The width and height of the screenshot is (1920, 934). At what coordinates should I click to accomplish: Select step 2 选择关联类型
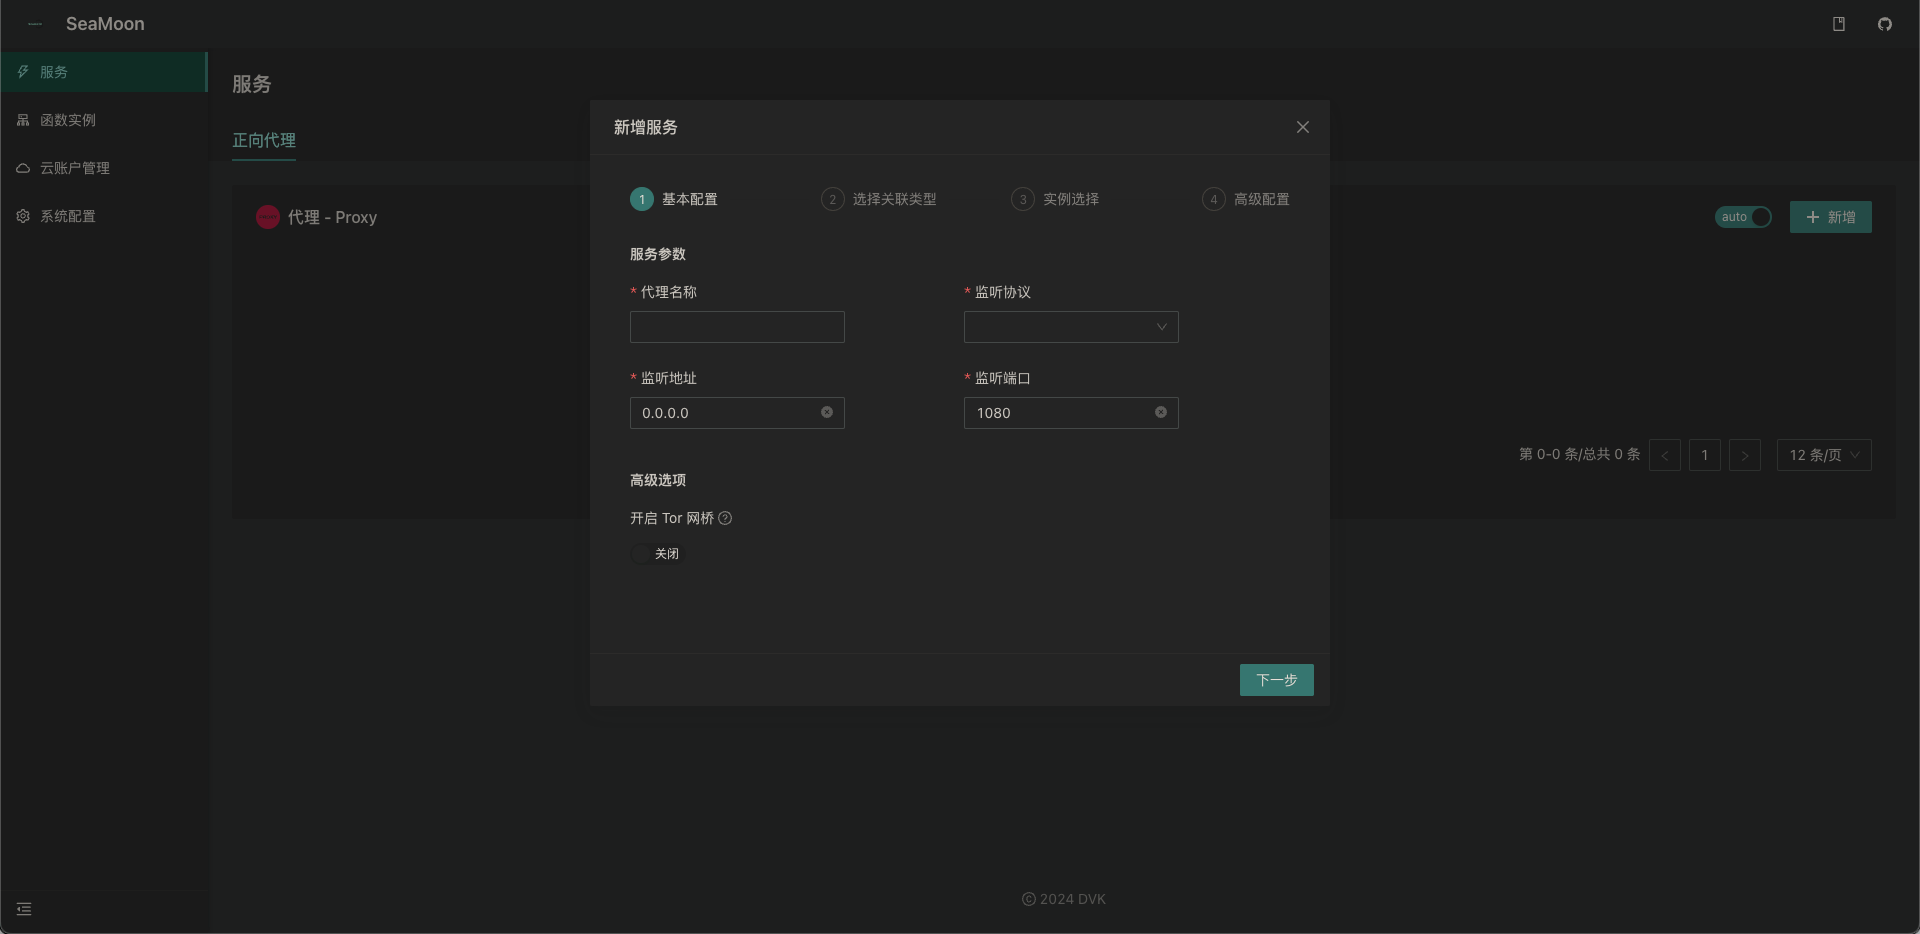[x=879, y=199]
